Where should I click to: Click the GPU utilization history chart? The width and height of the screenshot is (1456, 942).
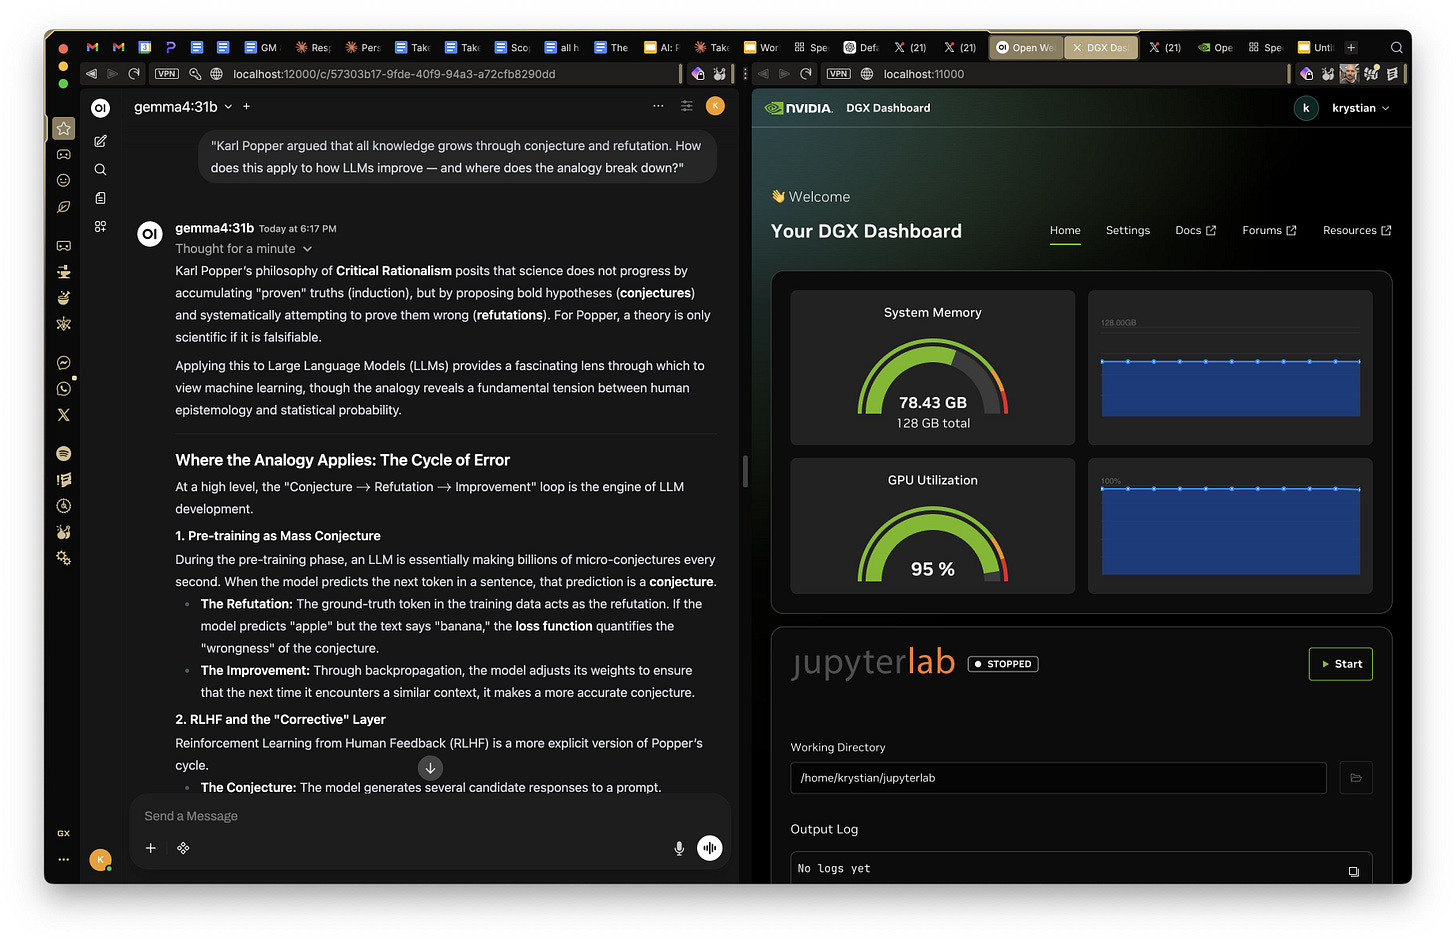pyautogui.click(x=1230, y=527)
